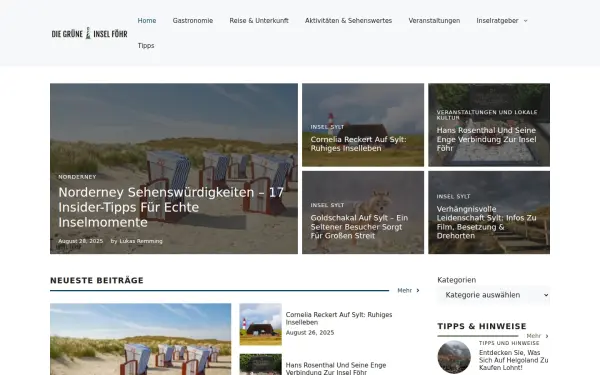This screenshot has height=375, width=600.
Task: Open author Lukas Remming's page
Action: click(x=141, y=241)
